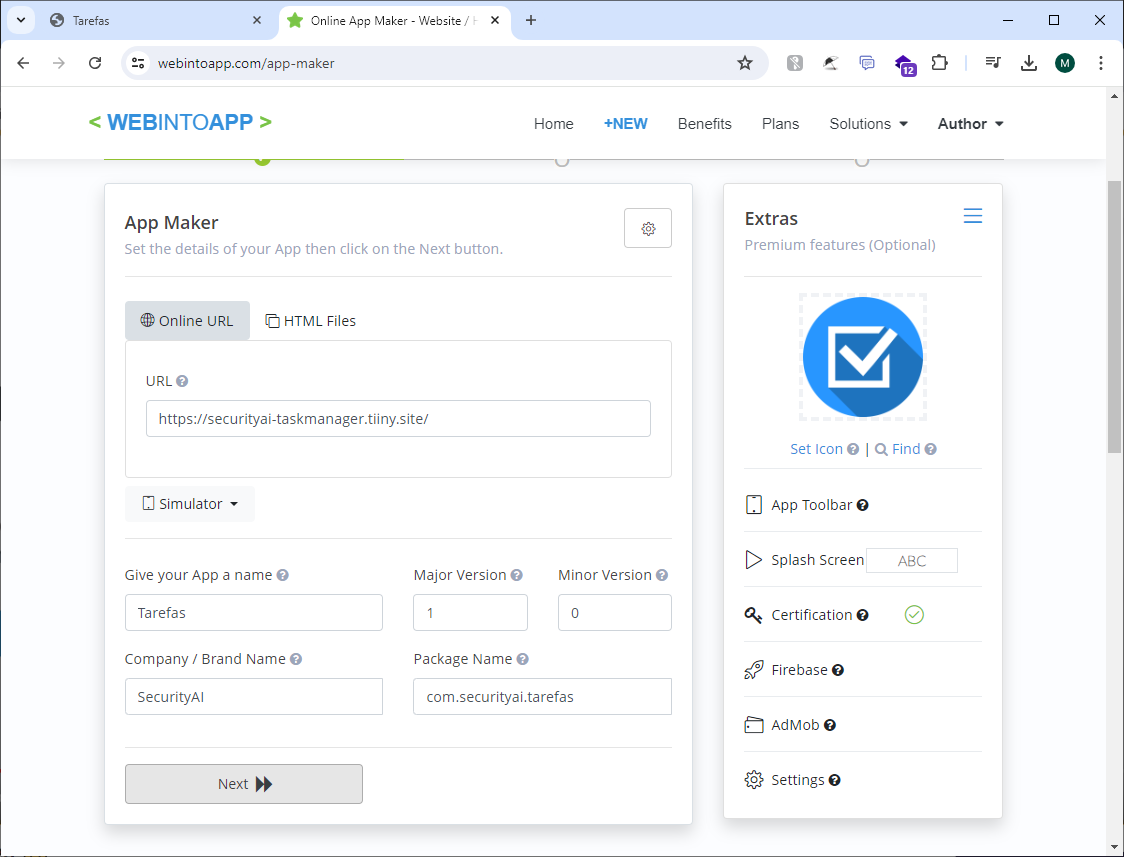1124x857 pixels.
Task: Click the Major Version field
Action: [x=470, y=613]
